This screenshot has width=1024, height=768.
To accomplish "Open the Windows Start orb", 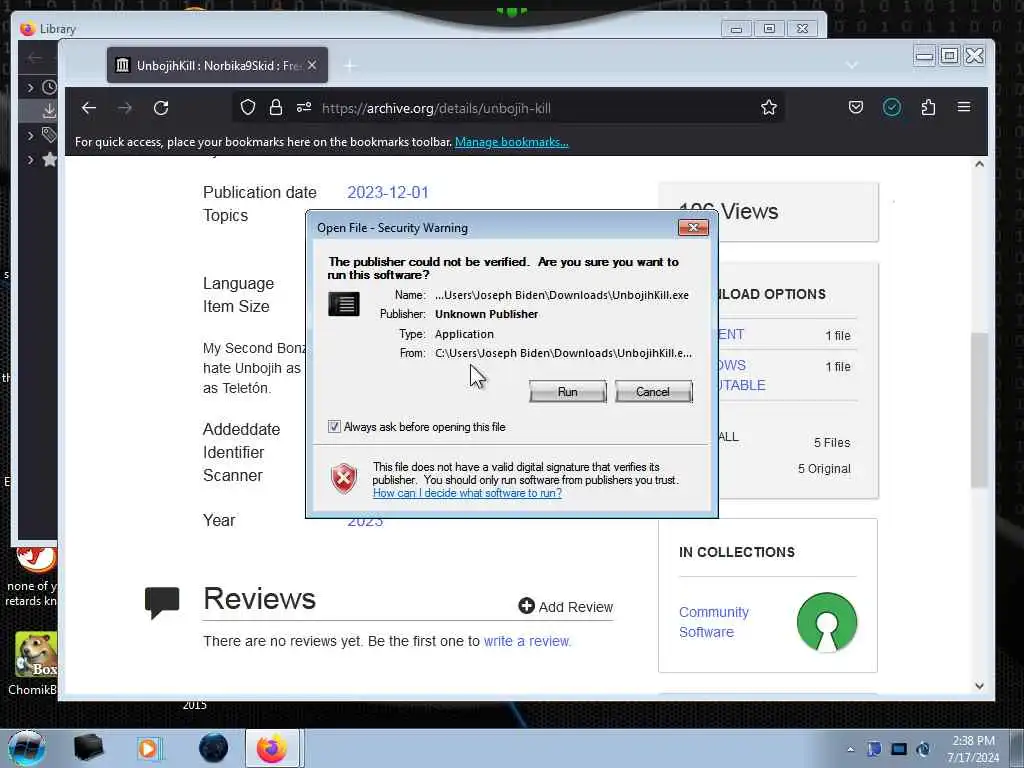I will pyautogui.click(x=27, y=748).
